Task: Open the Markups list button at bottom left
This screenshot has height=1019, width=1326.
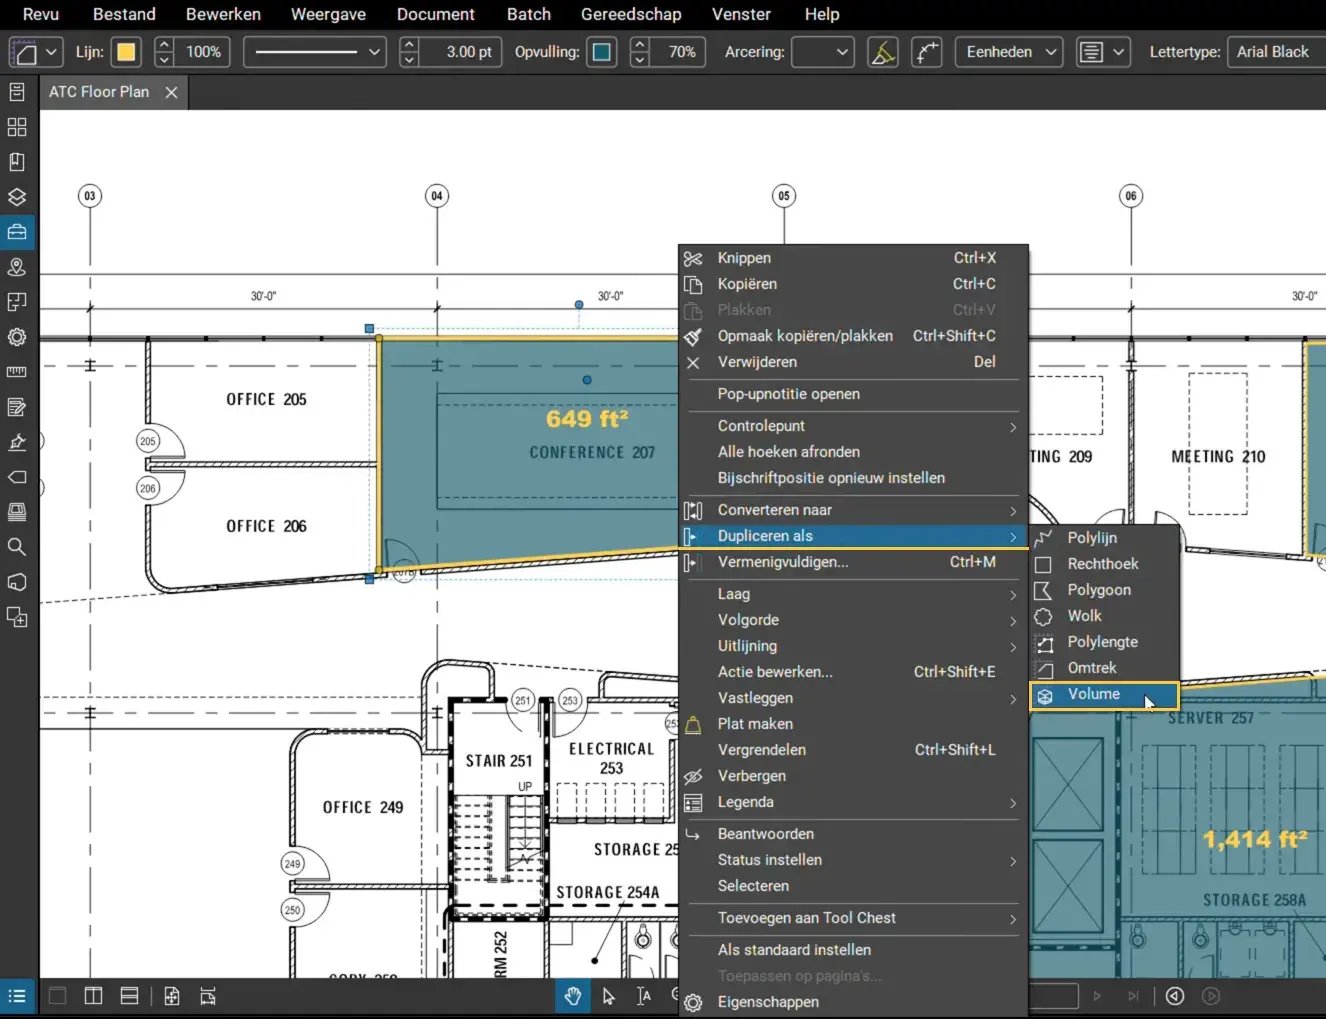Action: coord(17,996)
